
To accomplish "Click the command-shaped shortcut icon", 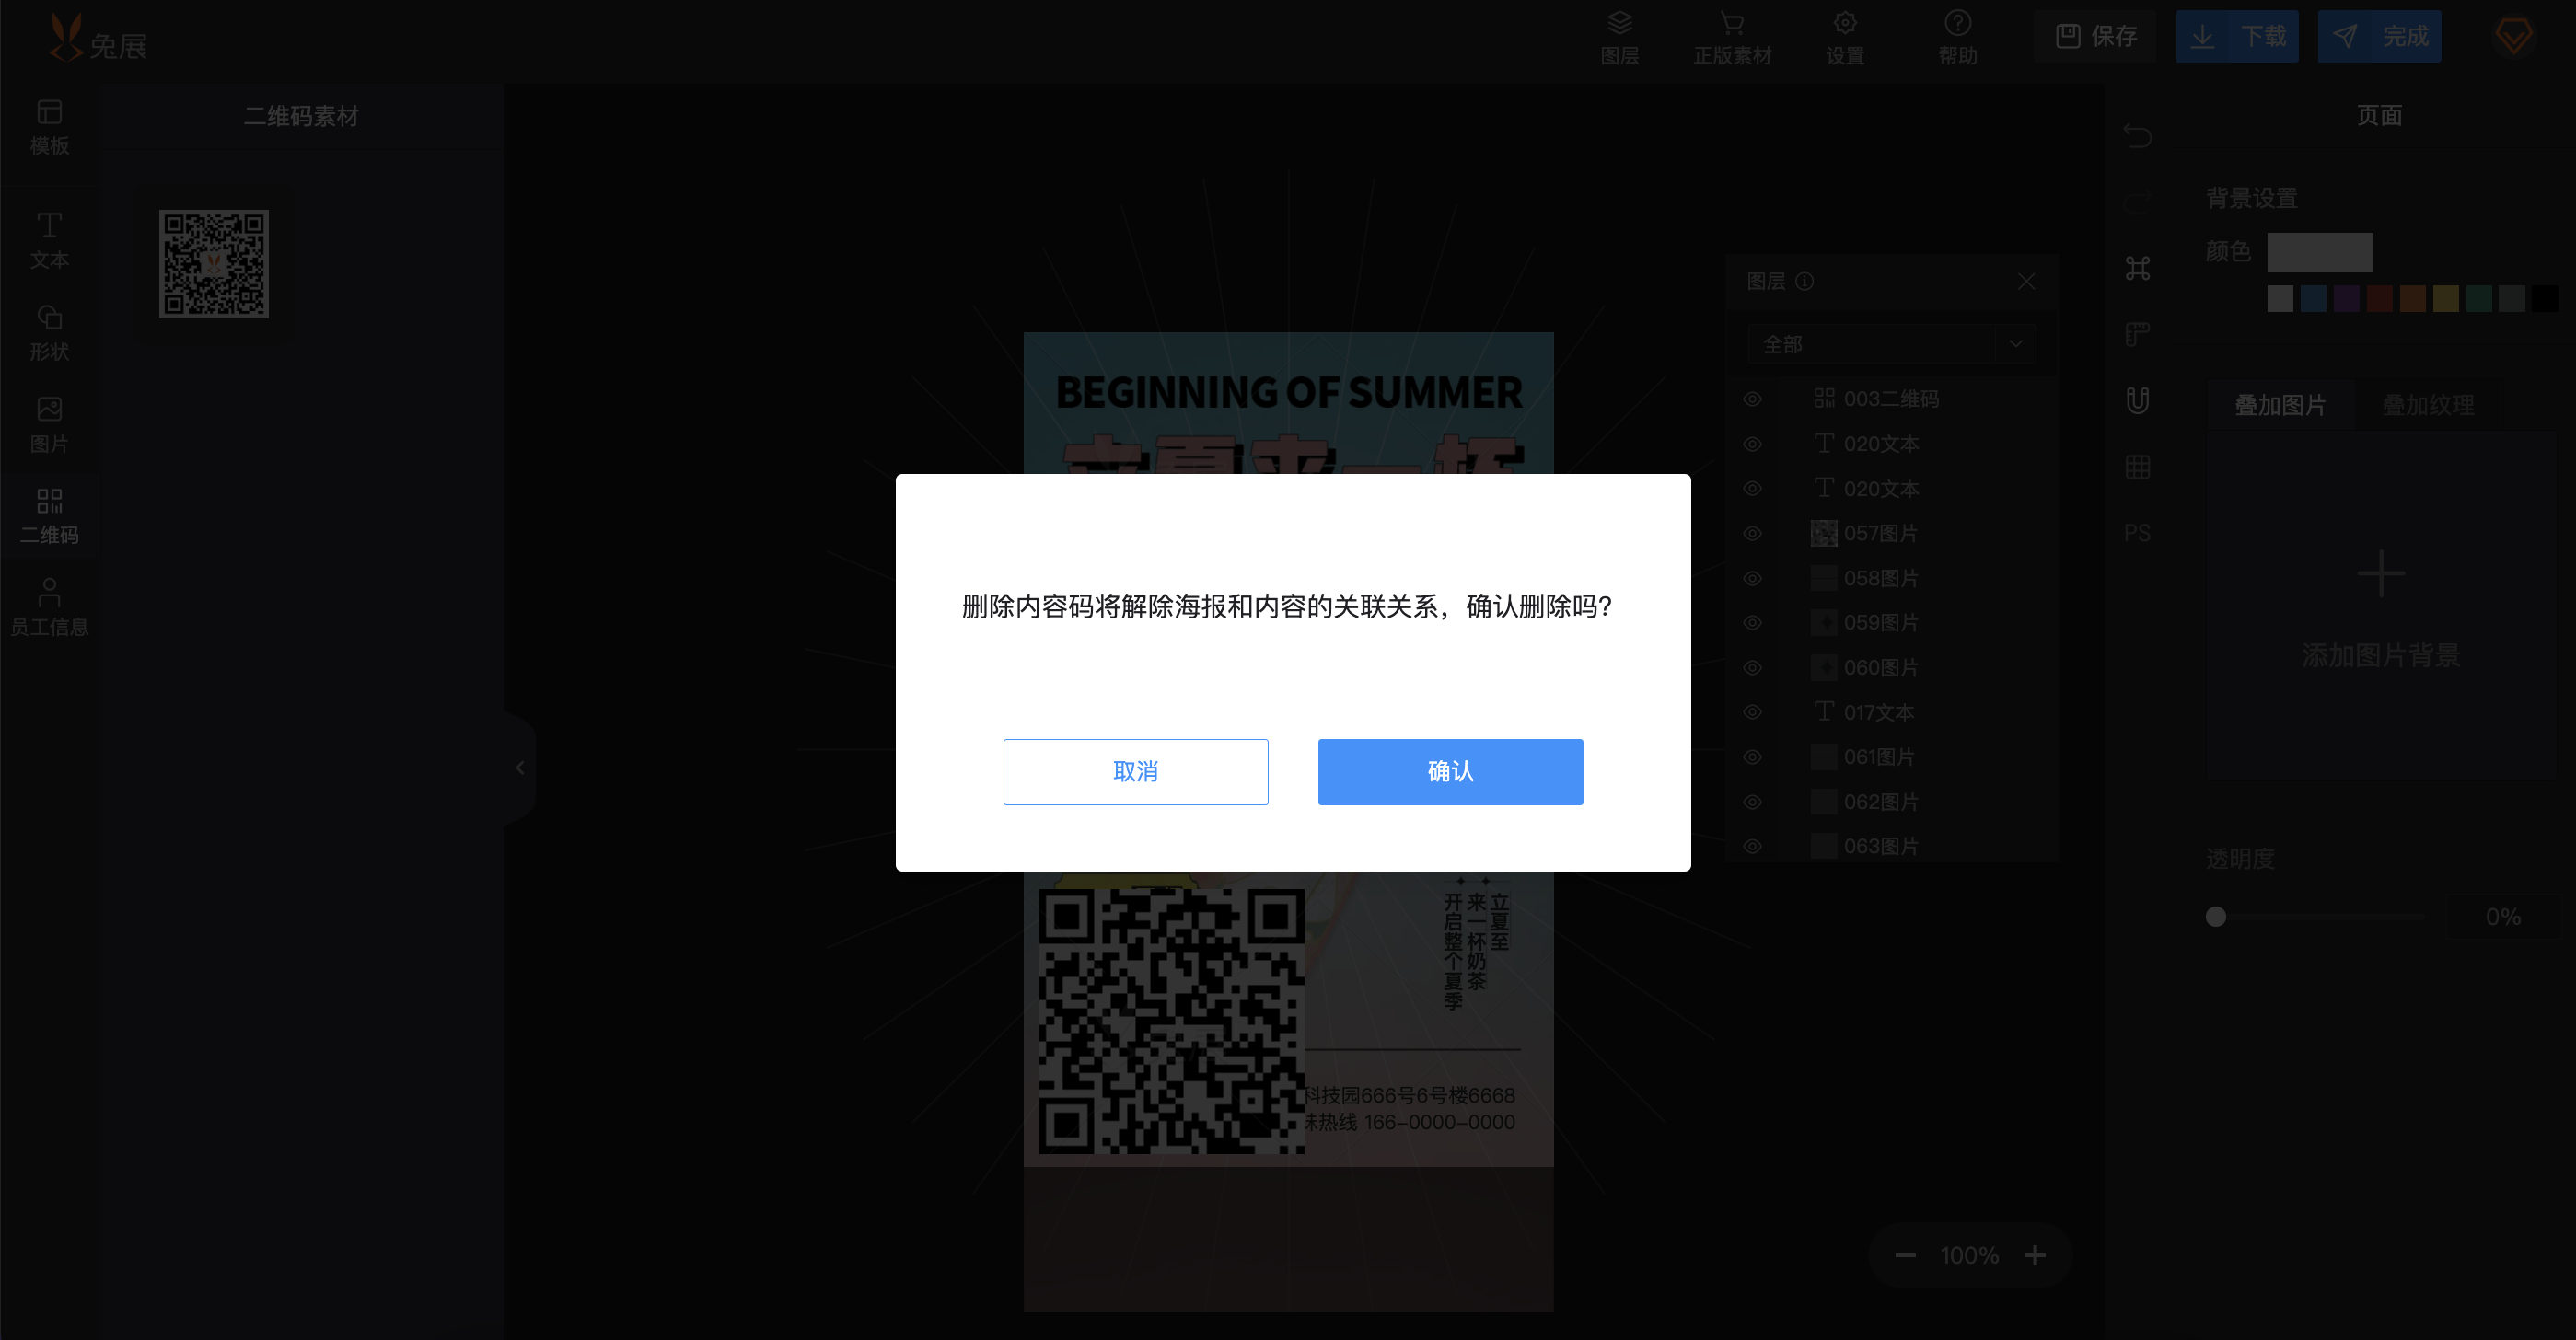I will [2138, 268].
